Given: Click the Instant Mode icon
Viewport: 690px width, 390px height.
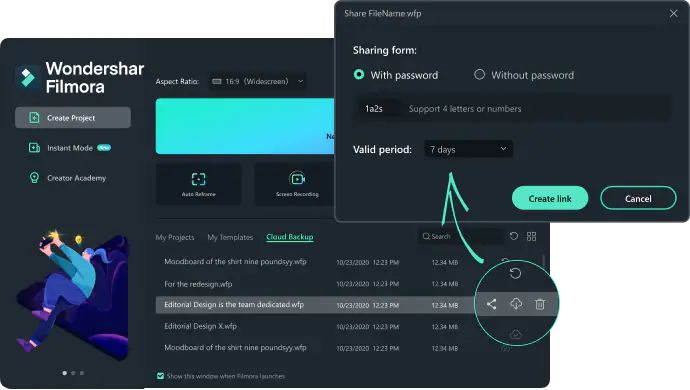Looking at the screenshot, I should (x=34, y=148).
